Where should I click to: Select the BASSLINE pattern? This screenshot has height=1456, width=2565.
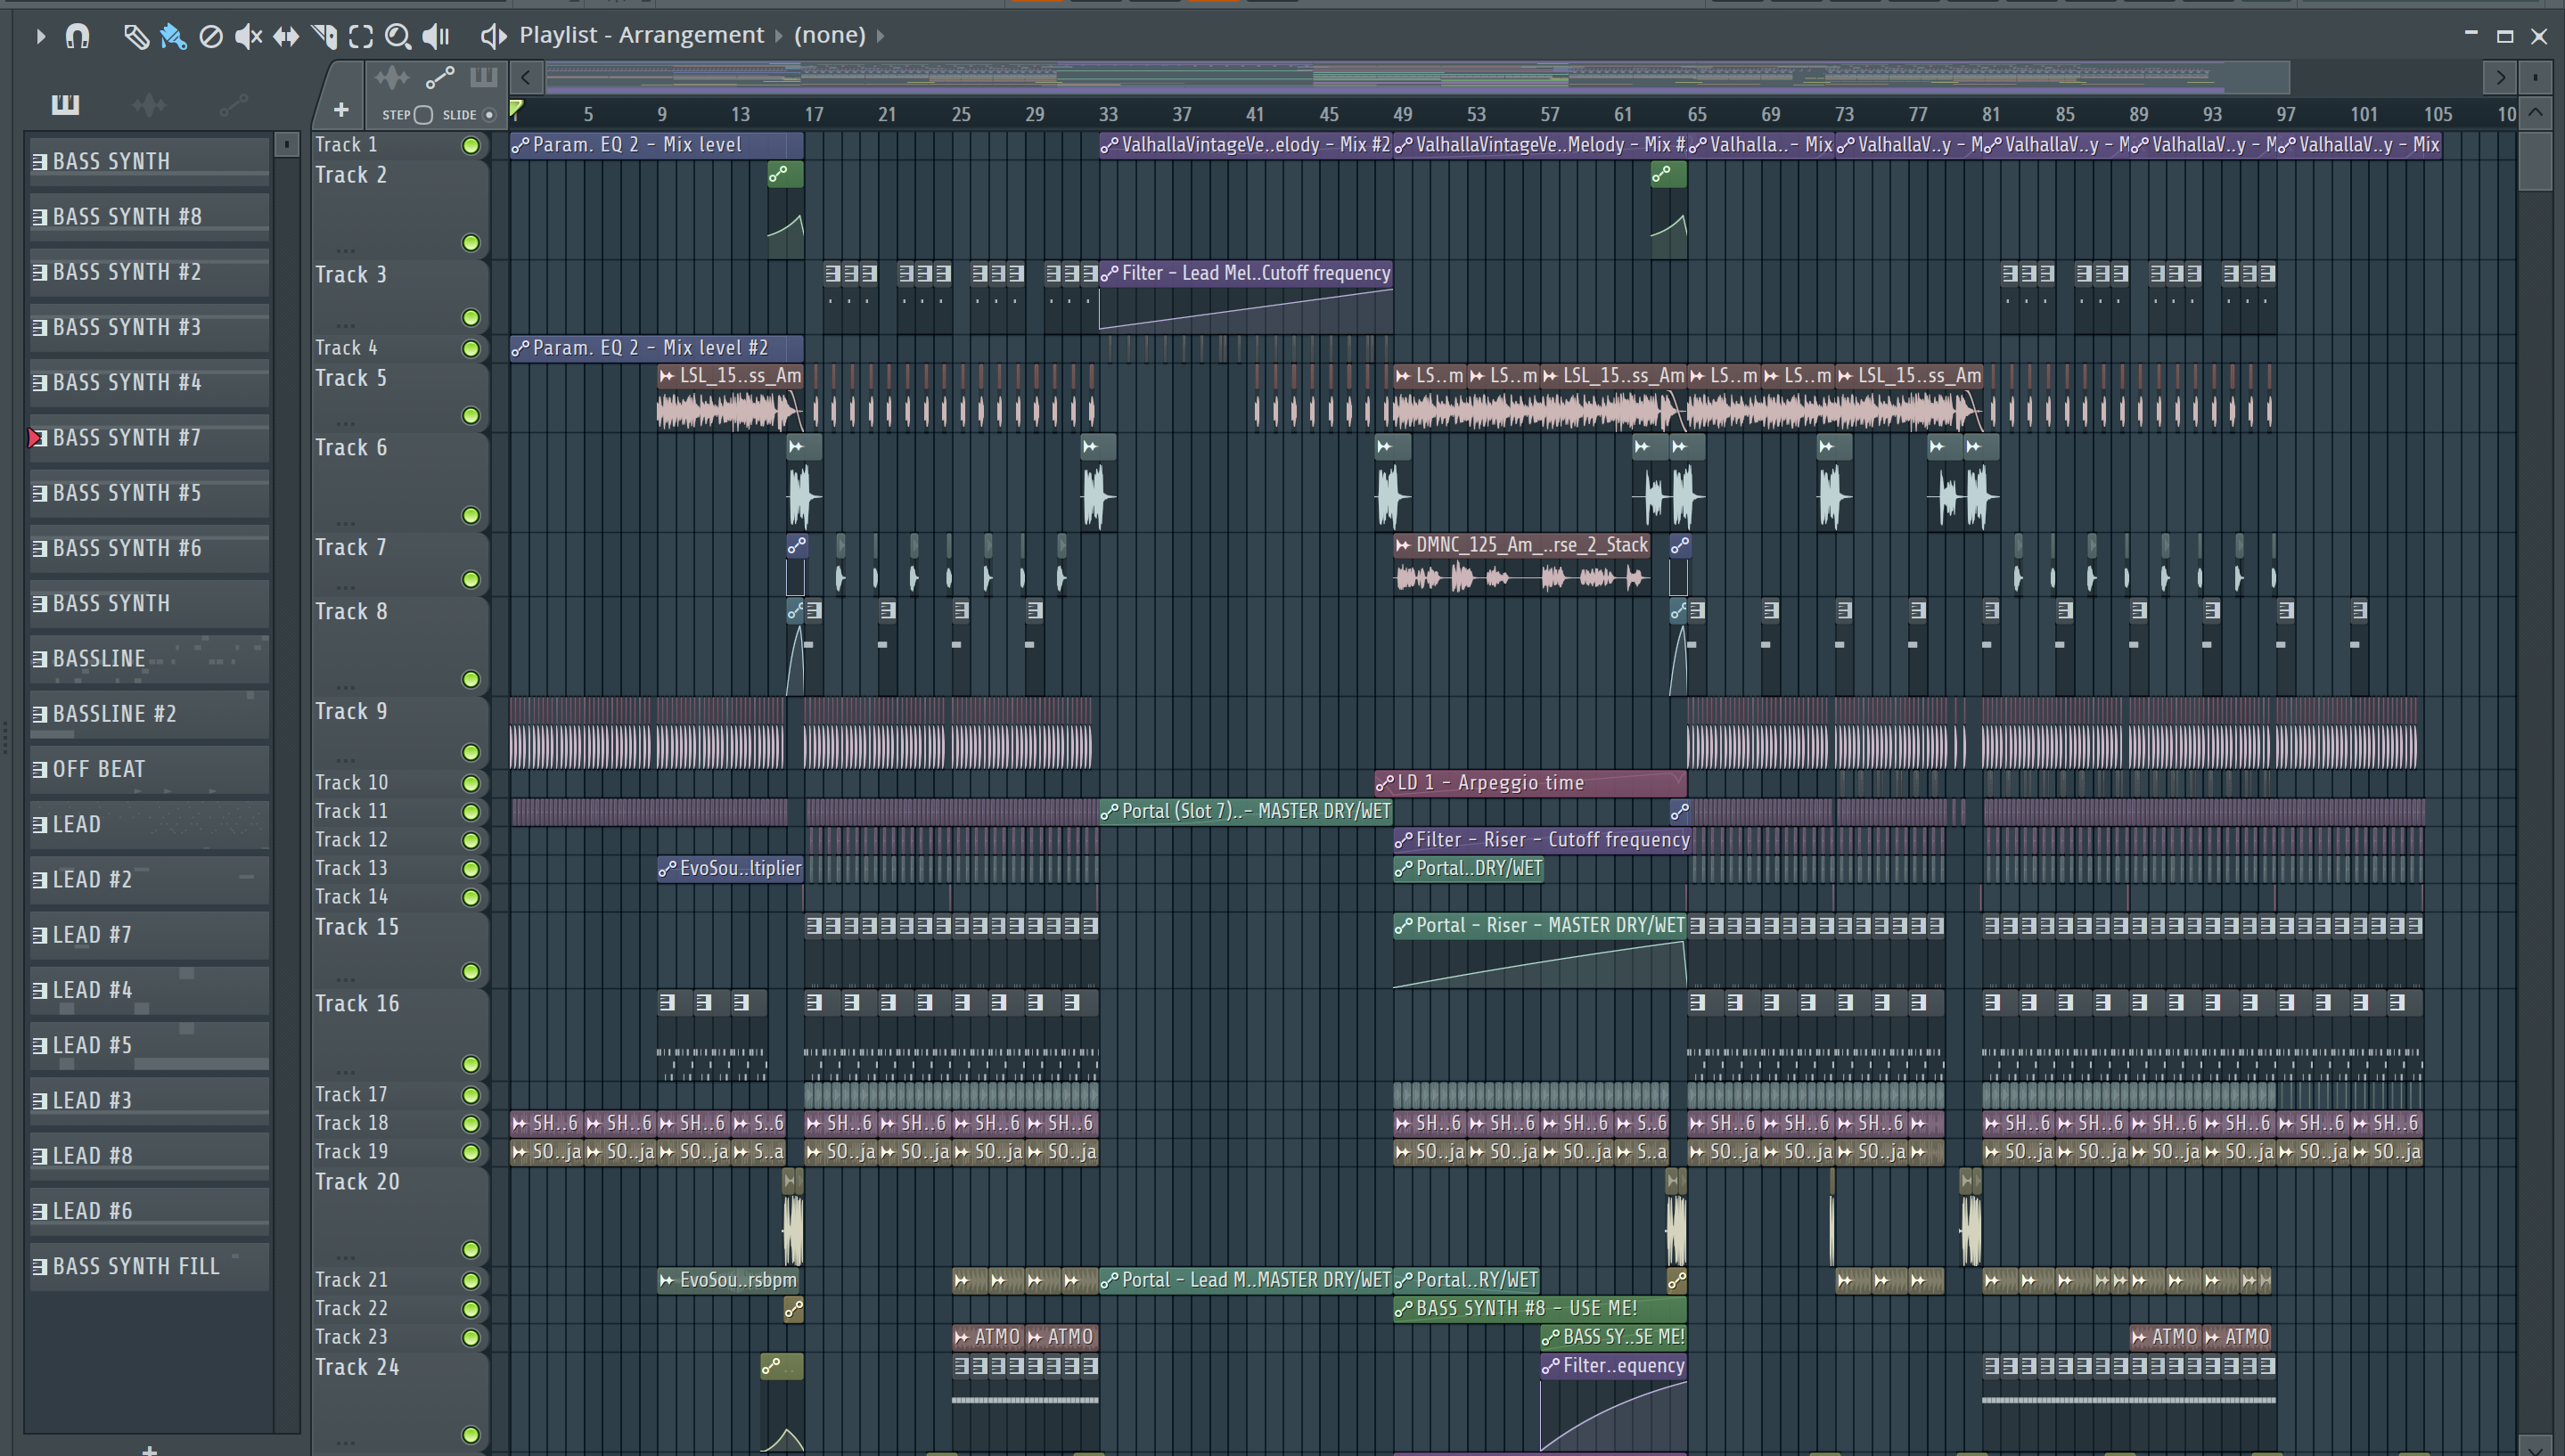(x=150, y=659)
